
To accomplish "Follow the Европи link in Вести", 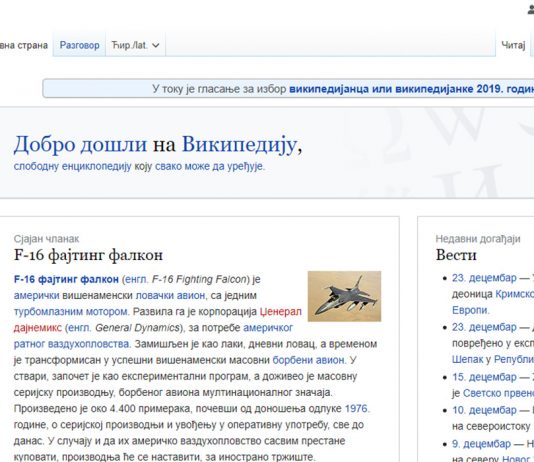I will click(x=470, y=310).
